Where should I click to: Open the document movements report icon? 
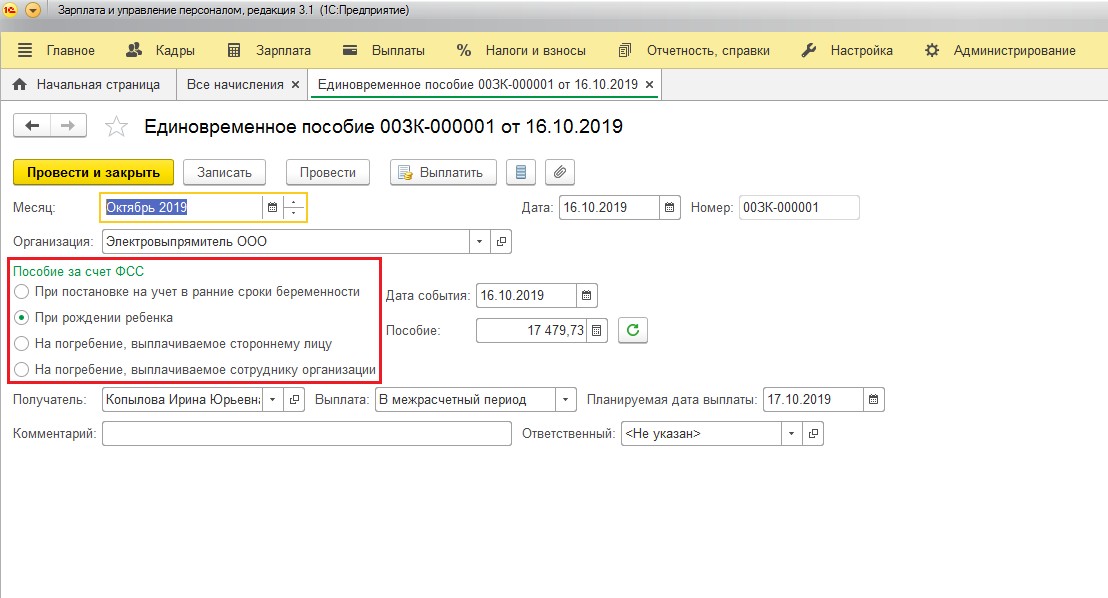pos(521,172)
